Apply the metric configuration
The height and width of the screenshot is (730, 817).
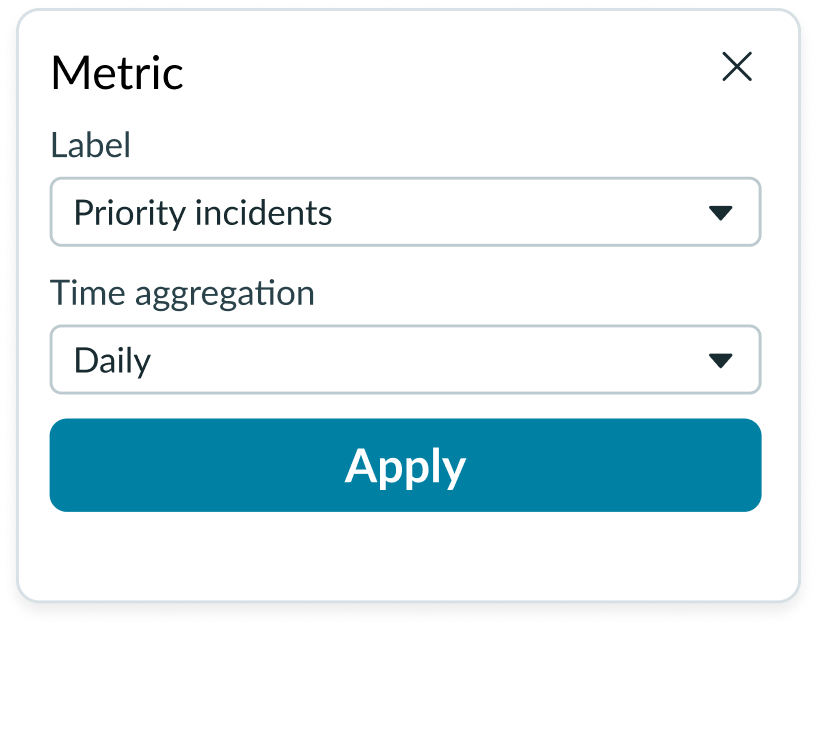pyautogui.click(x=405, y=465)
